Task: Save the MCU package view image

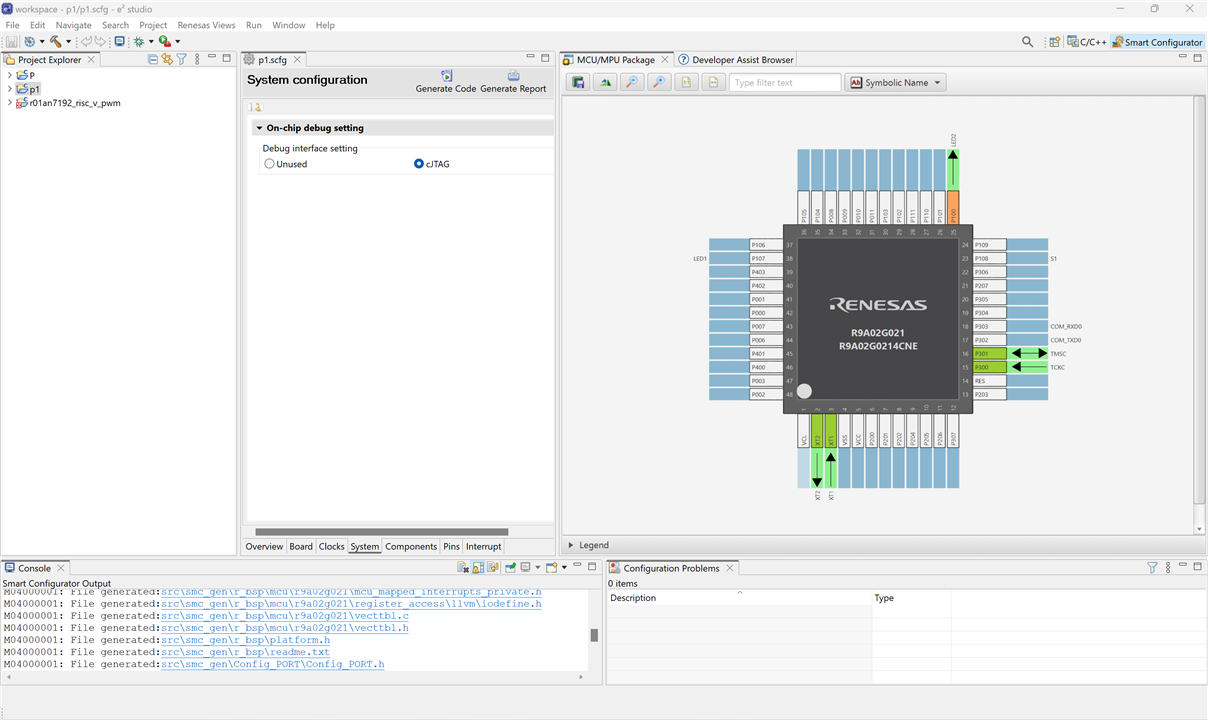Action: [577, 83]
